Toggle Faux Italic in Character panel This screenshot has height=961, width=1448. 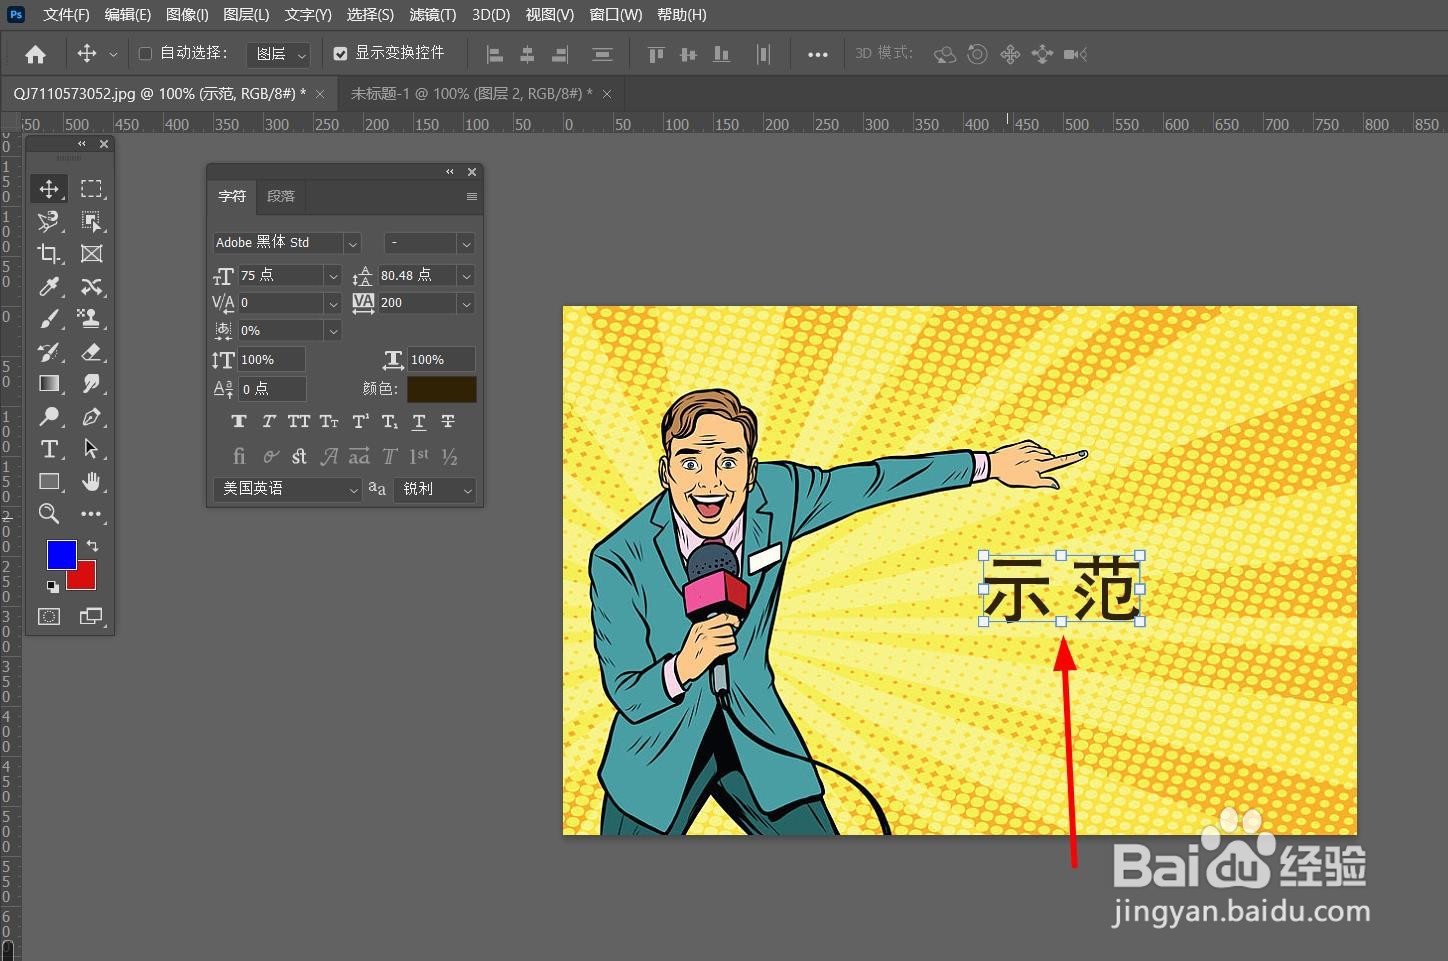click(268, 422)
